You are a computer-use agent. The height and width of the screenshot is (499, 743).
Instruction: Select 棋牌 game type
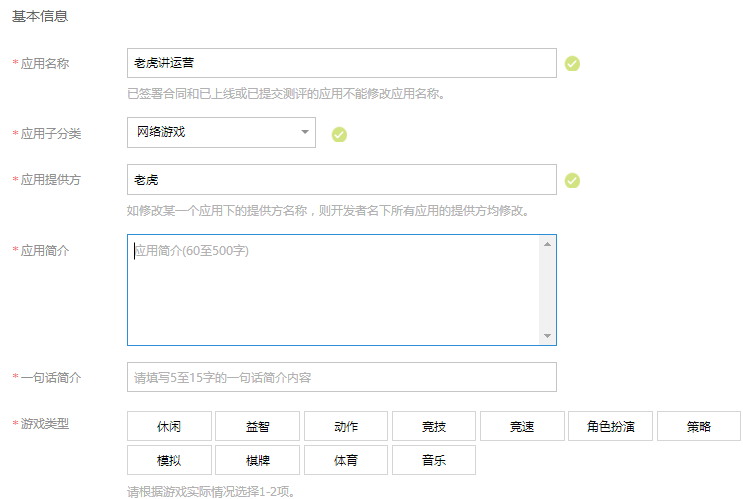click(x=257, y=460)
